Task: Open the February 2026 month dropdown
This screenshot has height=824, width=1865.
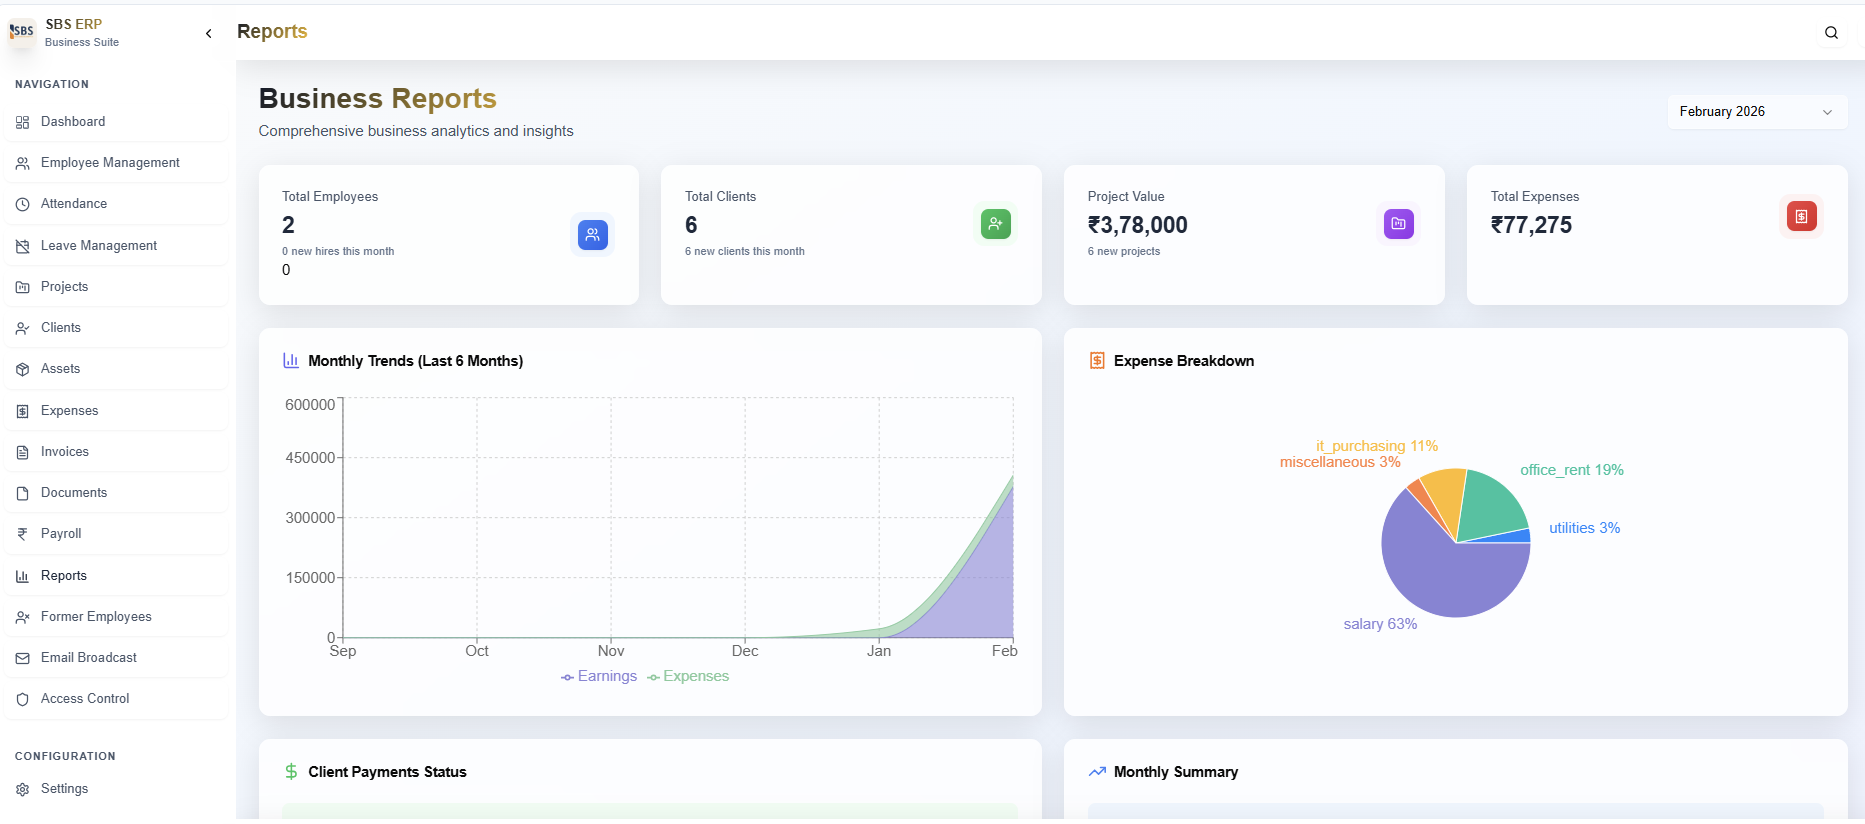Action: [1756, 112]
